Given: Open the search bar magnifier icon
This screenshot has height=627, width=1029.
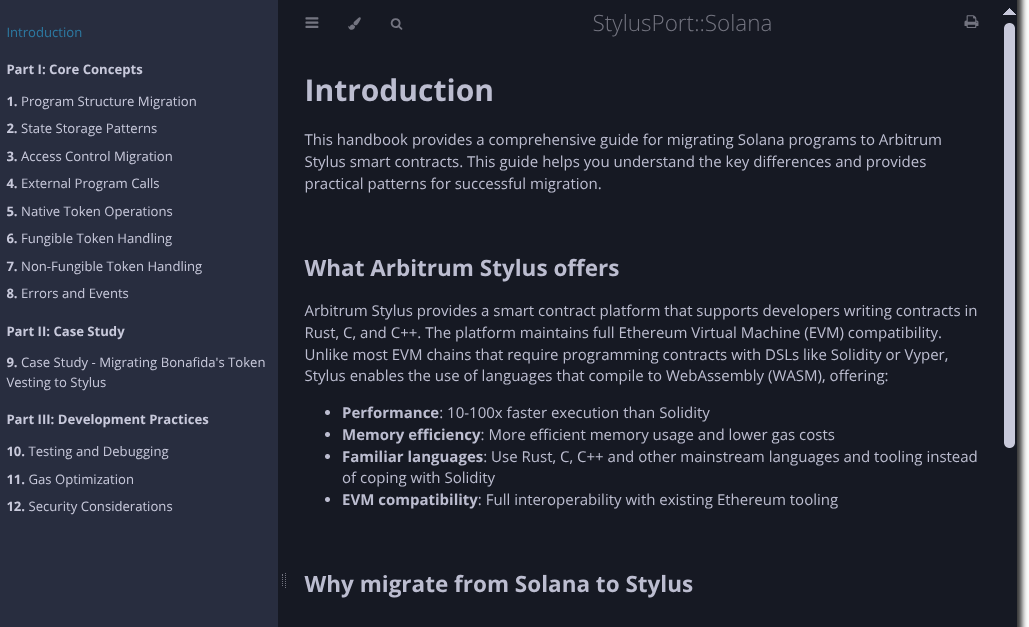Looking at the screenshot, I should click(x=396, y=24).
